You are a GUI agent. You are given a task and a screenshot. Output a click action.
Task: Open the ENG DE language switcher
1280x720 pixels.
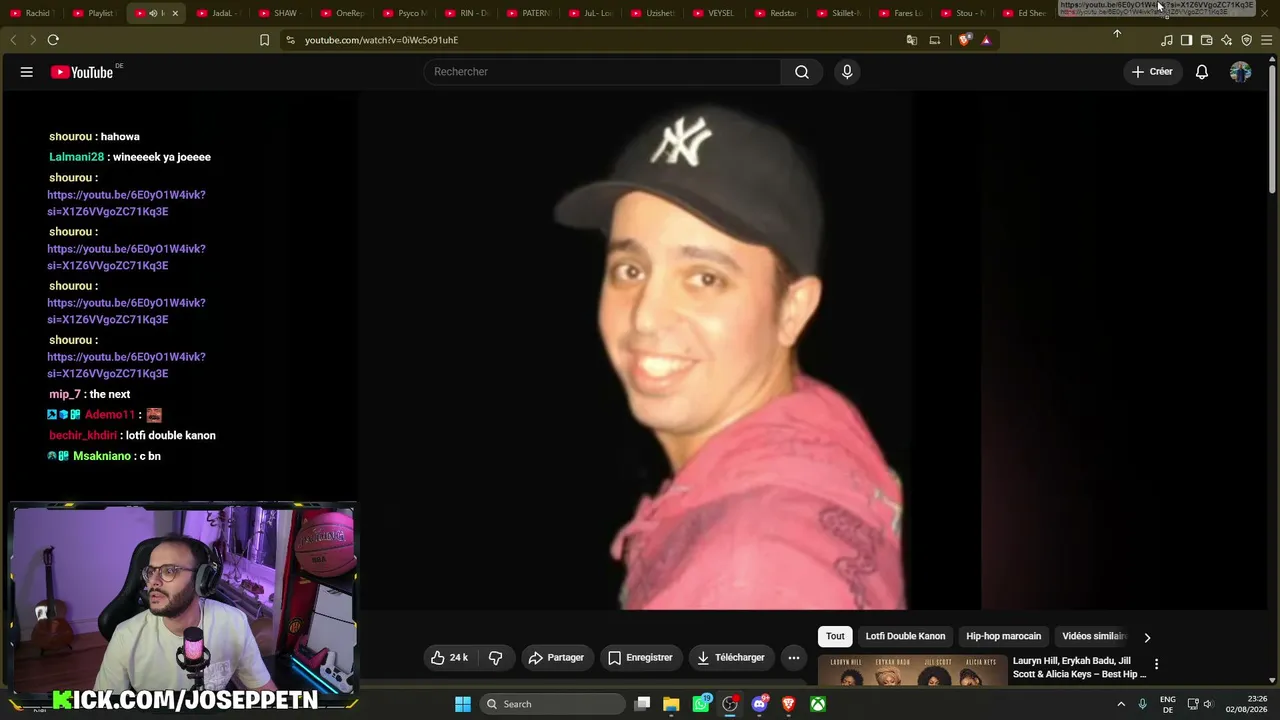pyautogui.click(x=1167, y=704)
